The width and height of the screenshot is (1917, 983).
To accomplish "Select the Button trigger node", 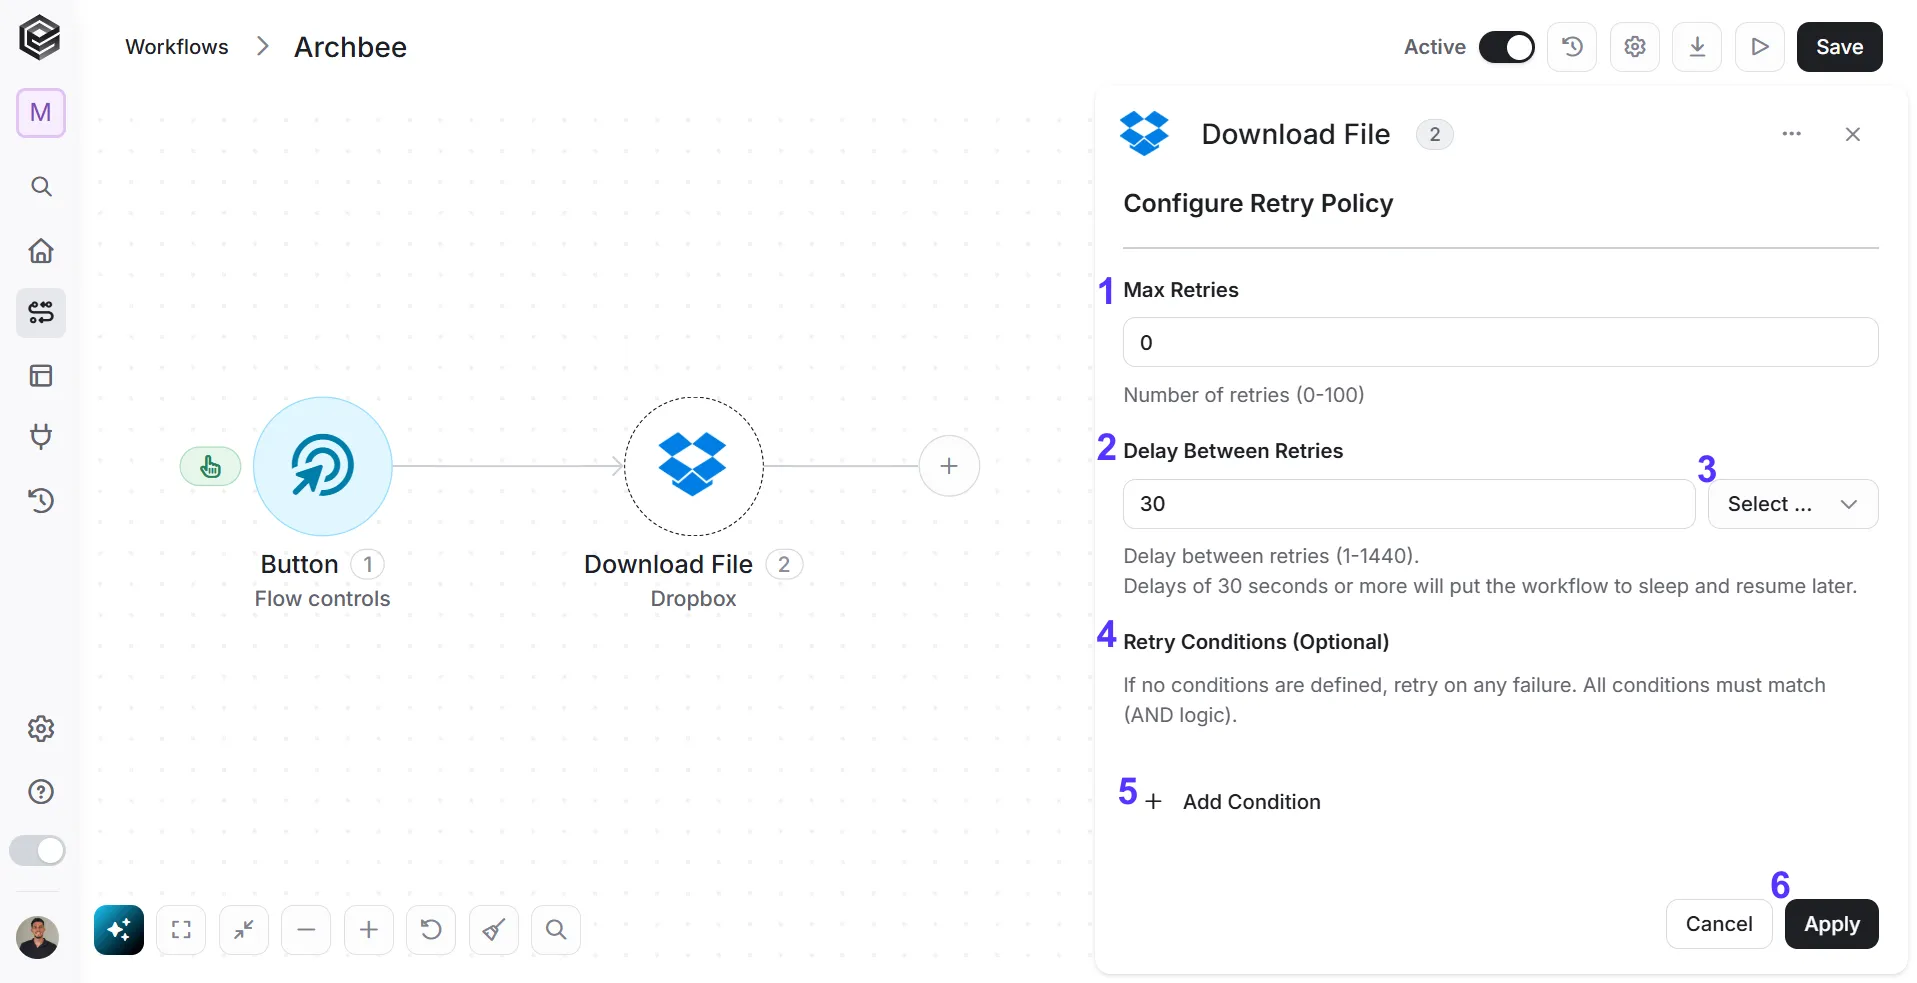I will click(x=322, y=466).
